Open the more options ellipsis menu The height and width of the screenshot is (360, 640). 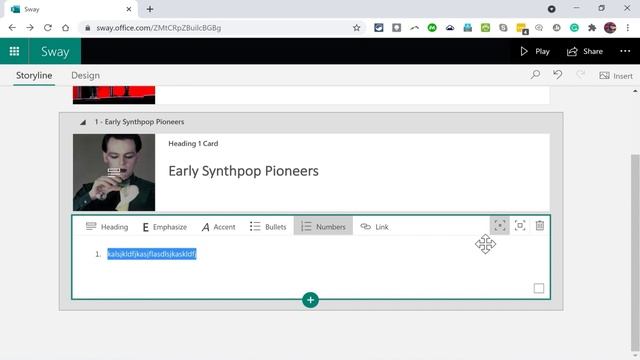pyautogui.click(x=625, y=51)
